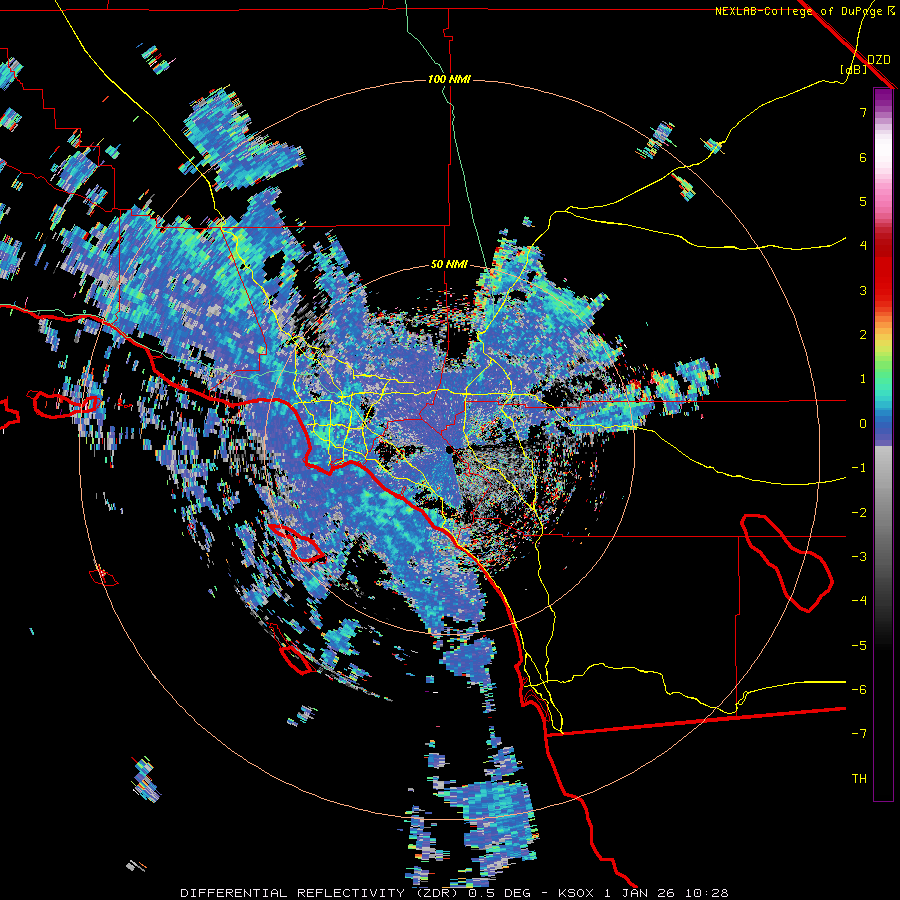Click the 50 NMI range ring label
This screenshot has width=900, height=900.
point(449,265)
